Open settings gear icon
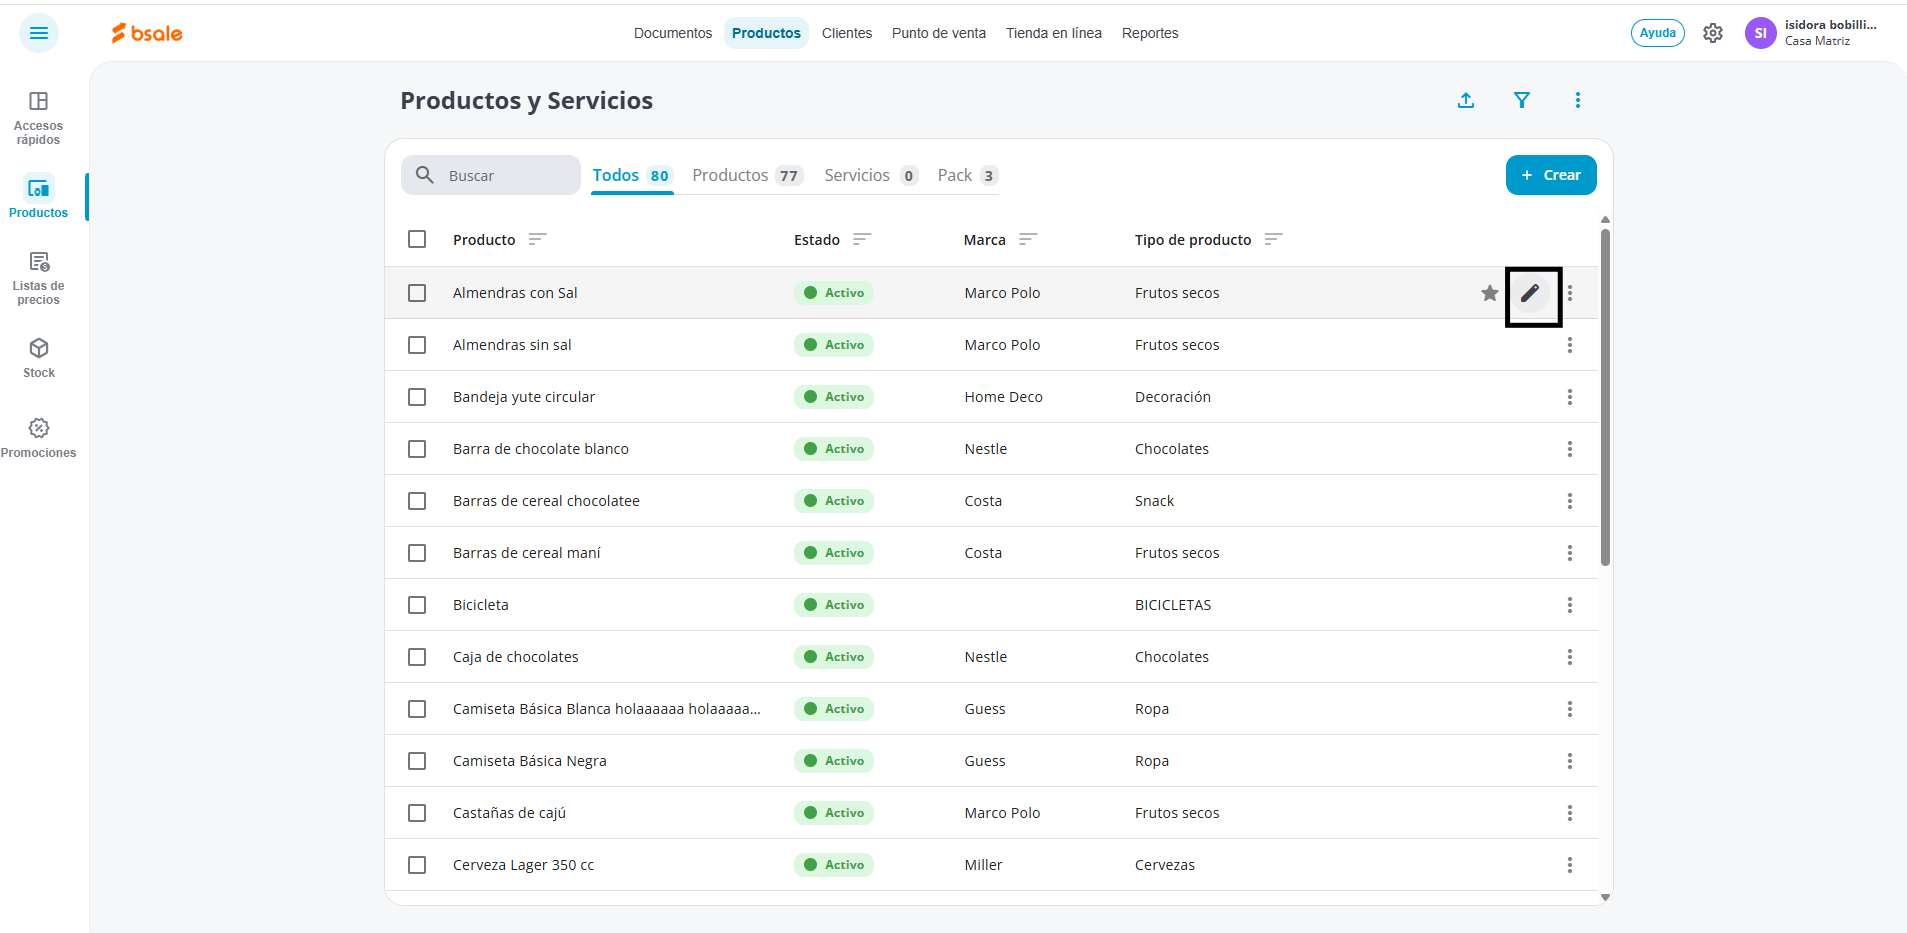The image size is (1907, 933). click(x=1713, y=33)
